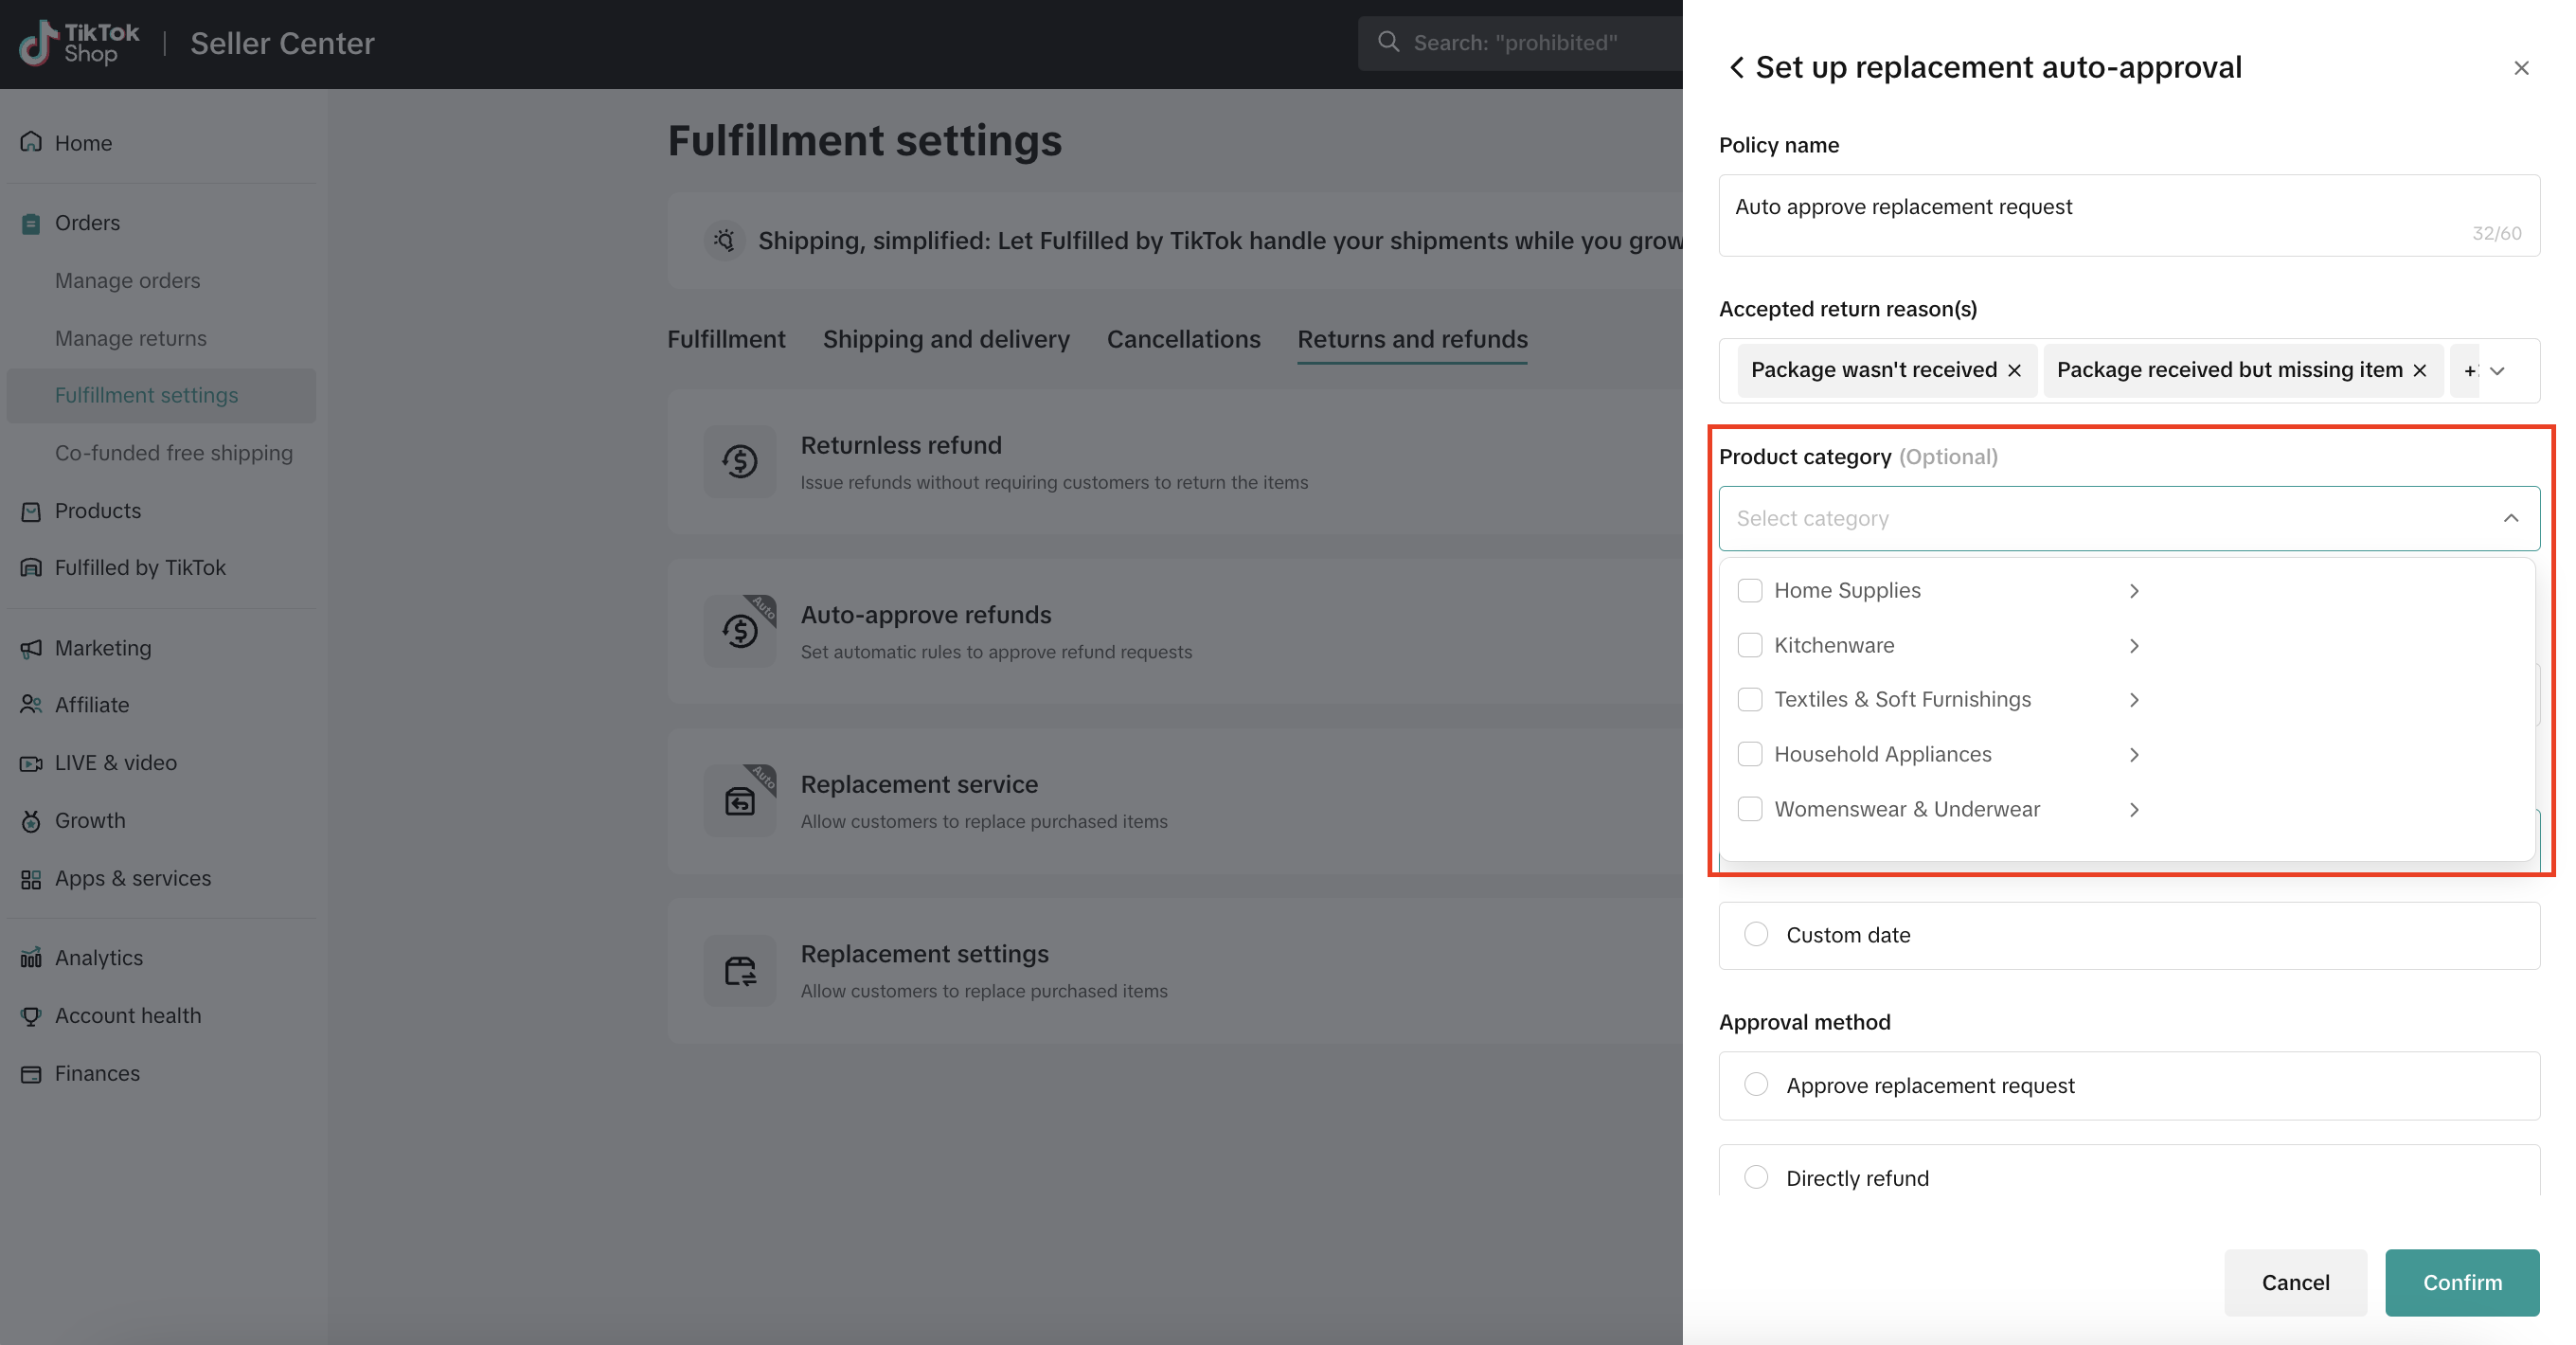
Task: Choose the Approve replacement request radio button
Action: coord(1756,1085)
